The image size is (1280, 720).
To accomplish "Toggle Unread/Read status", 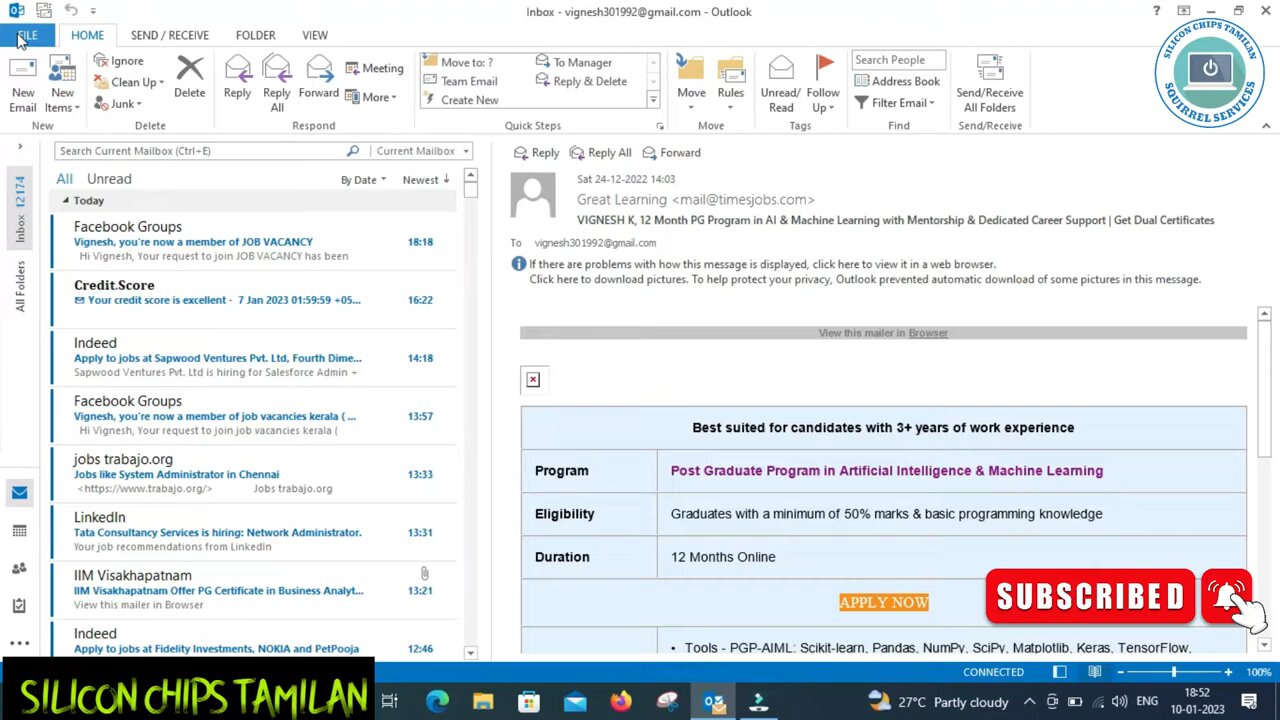I will pos(781,84).
